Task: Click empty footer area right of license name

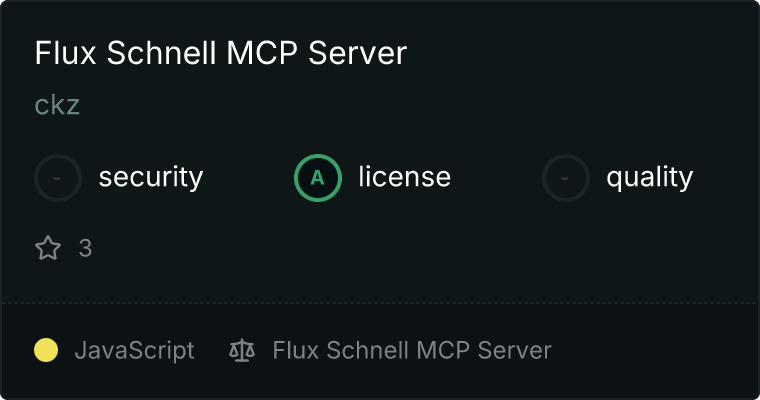Action: pos(652,350)
